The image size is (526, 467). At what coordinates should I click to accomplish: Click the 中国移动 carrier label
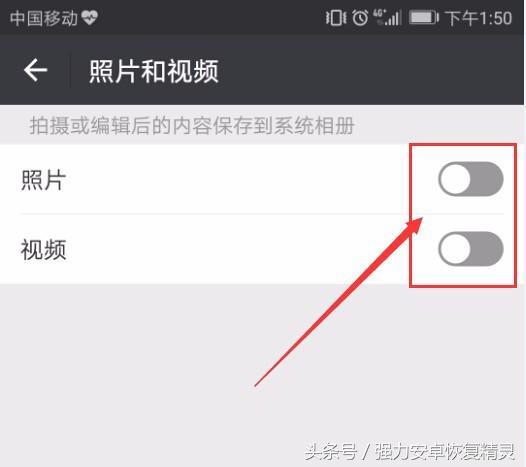pyautogui.click(x=44, y=18)
